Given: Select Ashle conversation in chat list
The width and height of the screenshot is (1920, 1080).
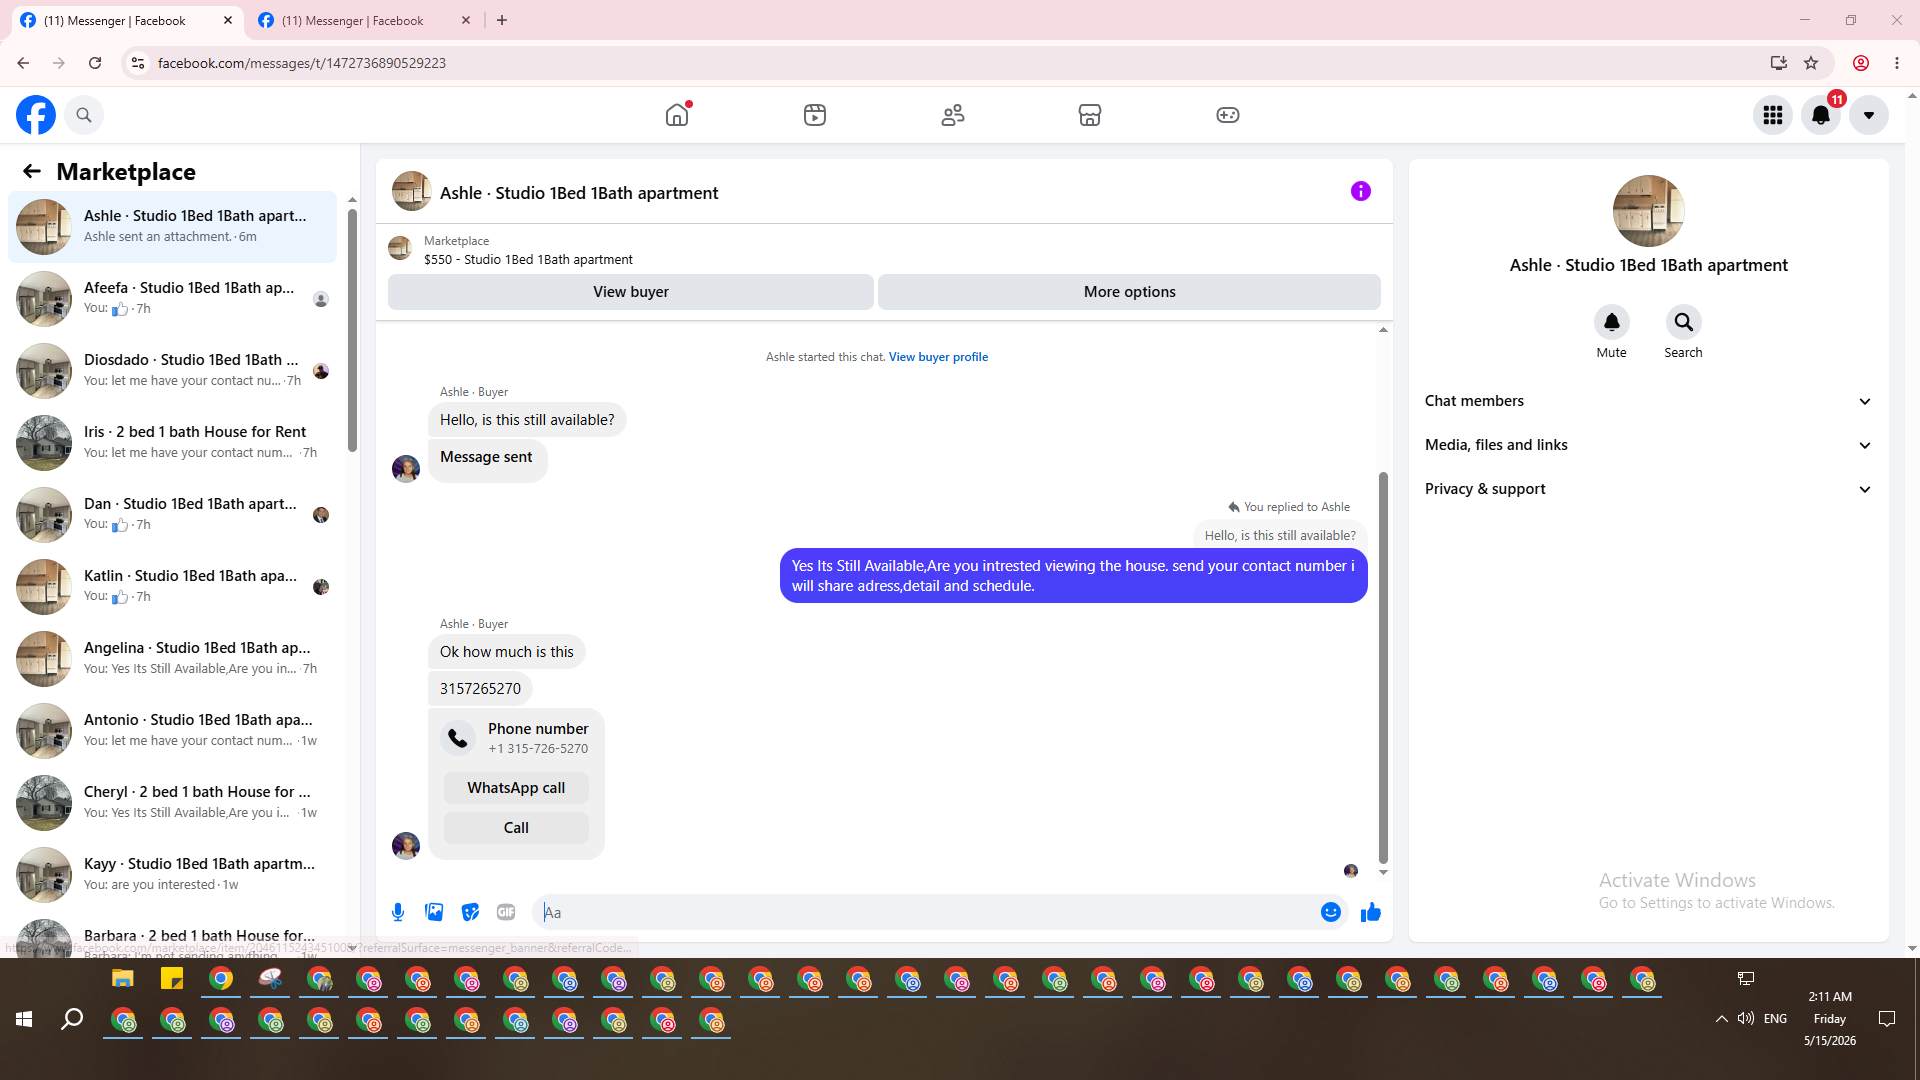Looking at the screenshot, I should pos(172,227).
